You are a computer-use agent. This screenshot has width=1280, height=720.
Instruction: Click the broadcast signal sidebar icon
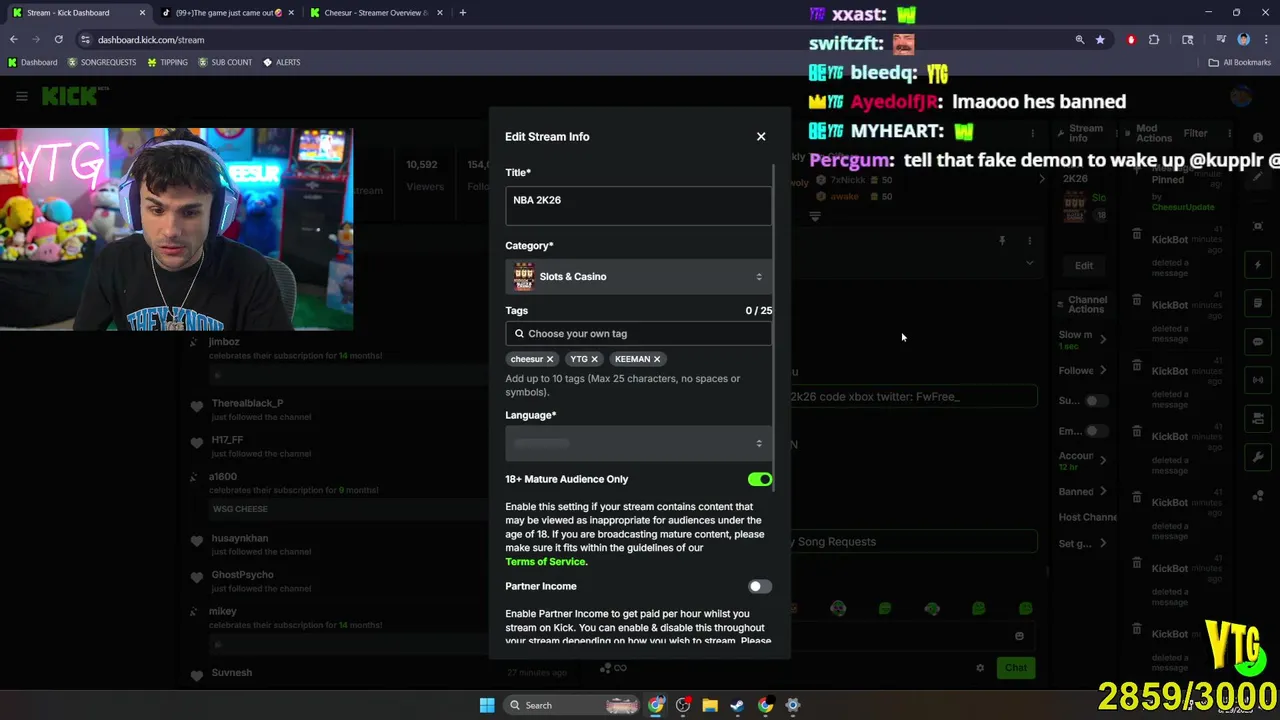(x=1258, y=380)
